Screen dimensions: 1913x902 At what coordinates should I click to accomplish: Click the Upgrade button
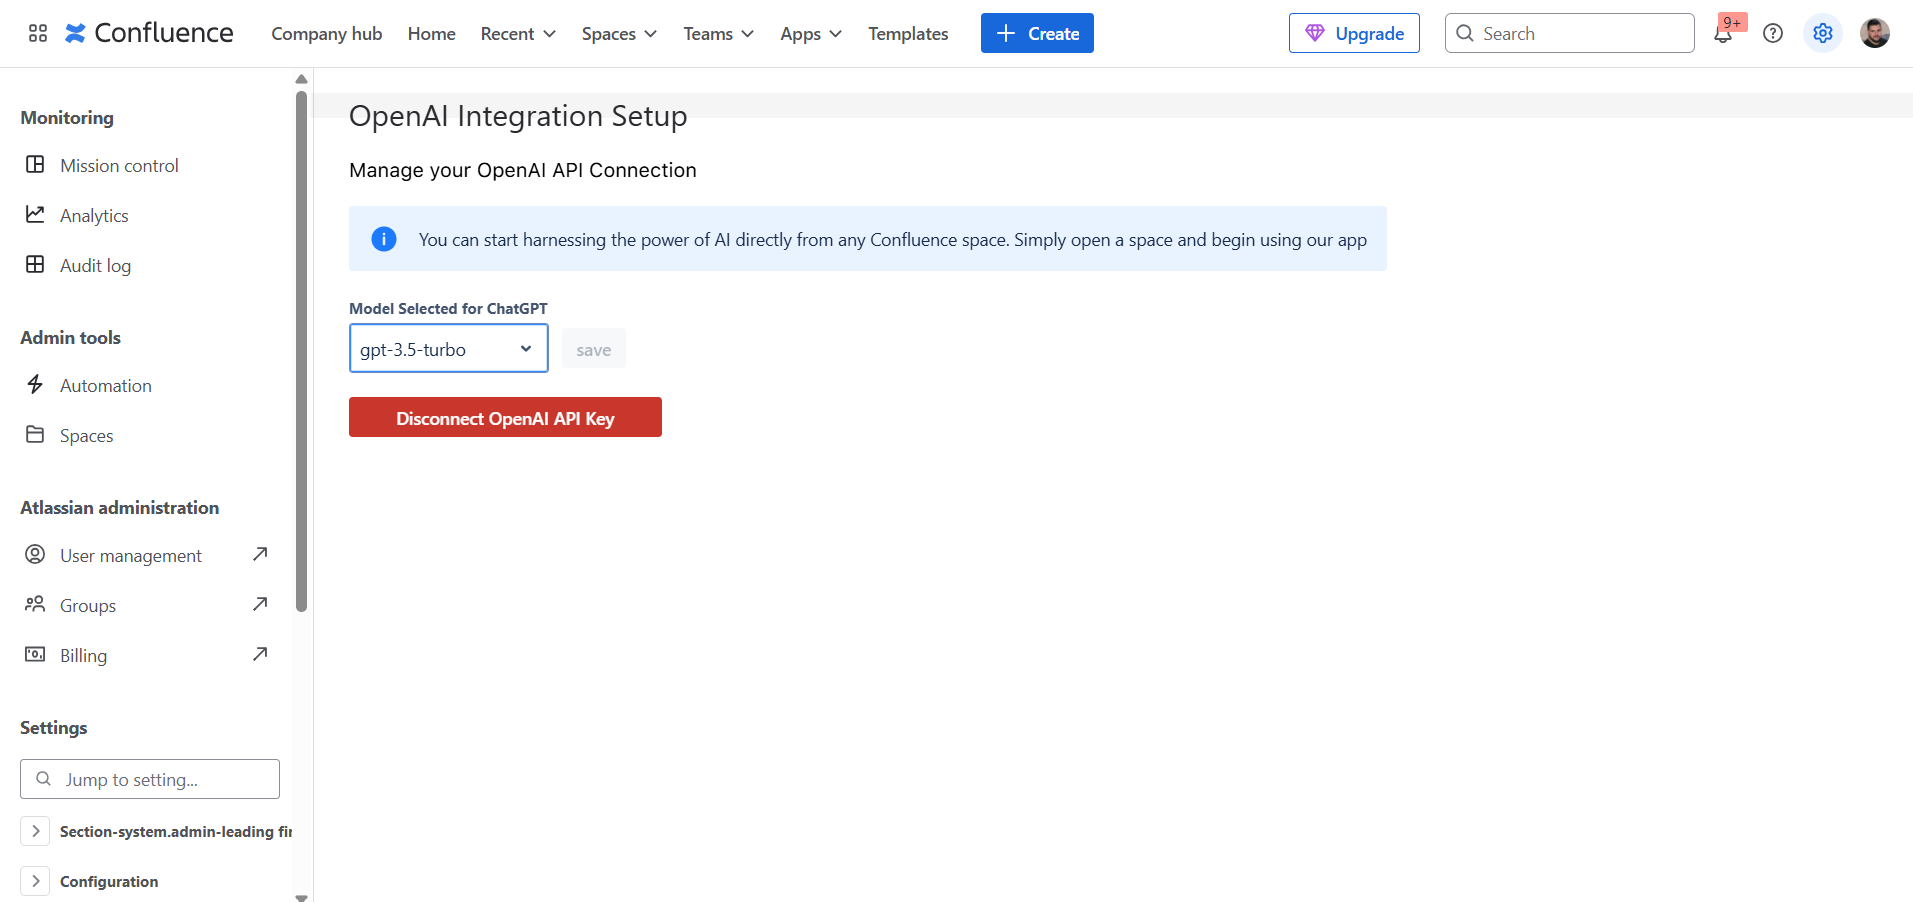pyautogui.click(x=1354, y=34)
